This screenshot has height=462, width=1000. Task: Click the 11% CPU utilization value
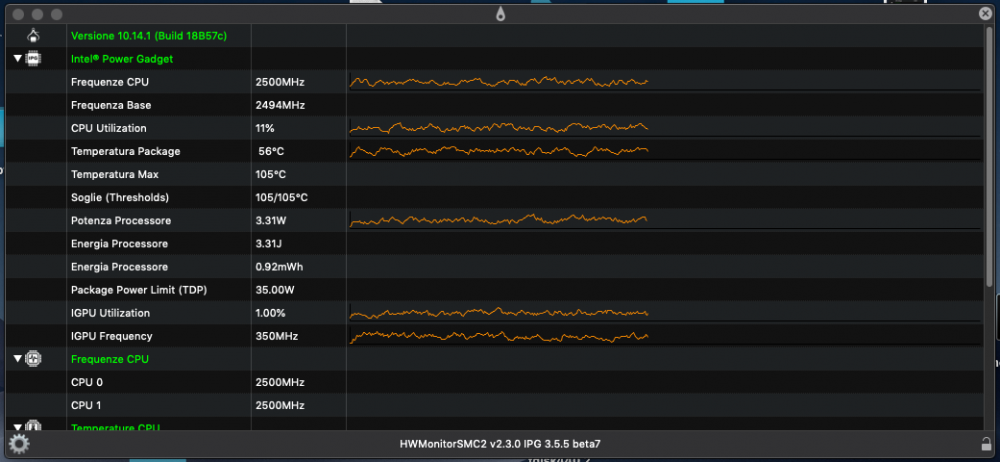point(265,128)
